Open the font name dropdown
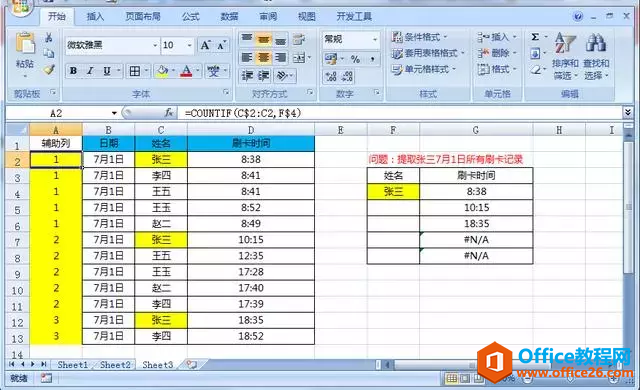640x390 pixels. pyautogui.click(x=155, y=45)
